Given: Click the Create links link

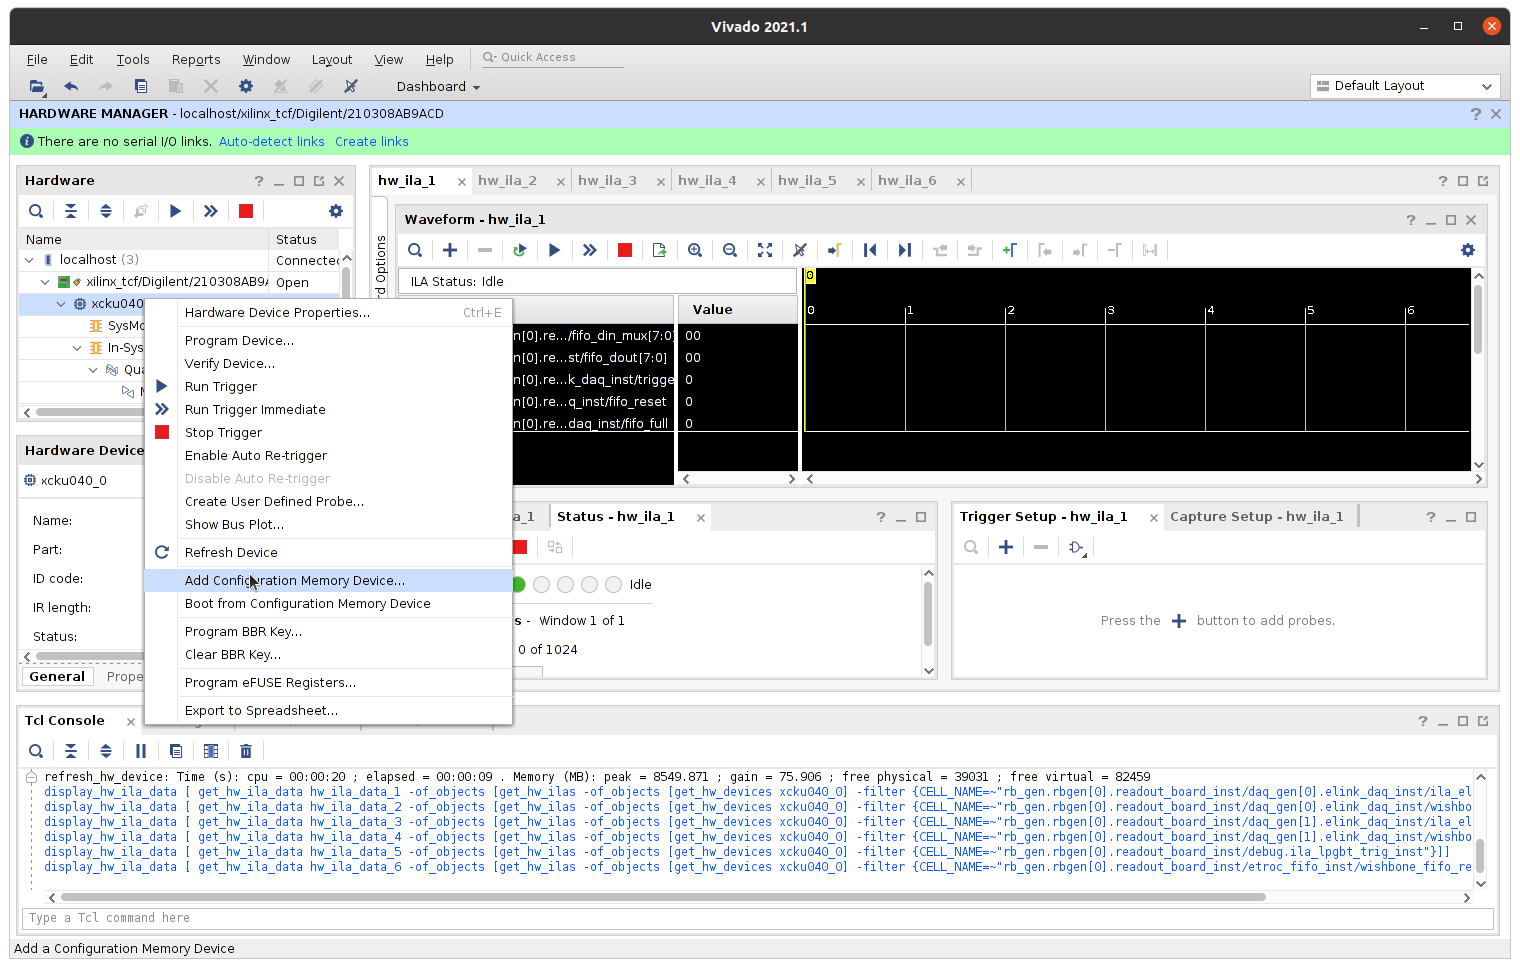Looking at the screenshot, I should click(372, 142).
